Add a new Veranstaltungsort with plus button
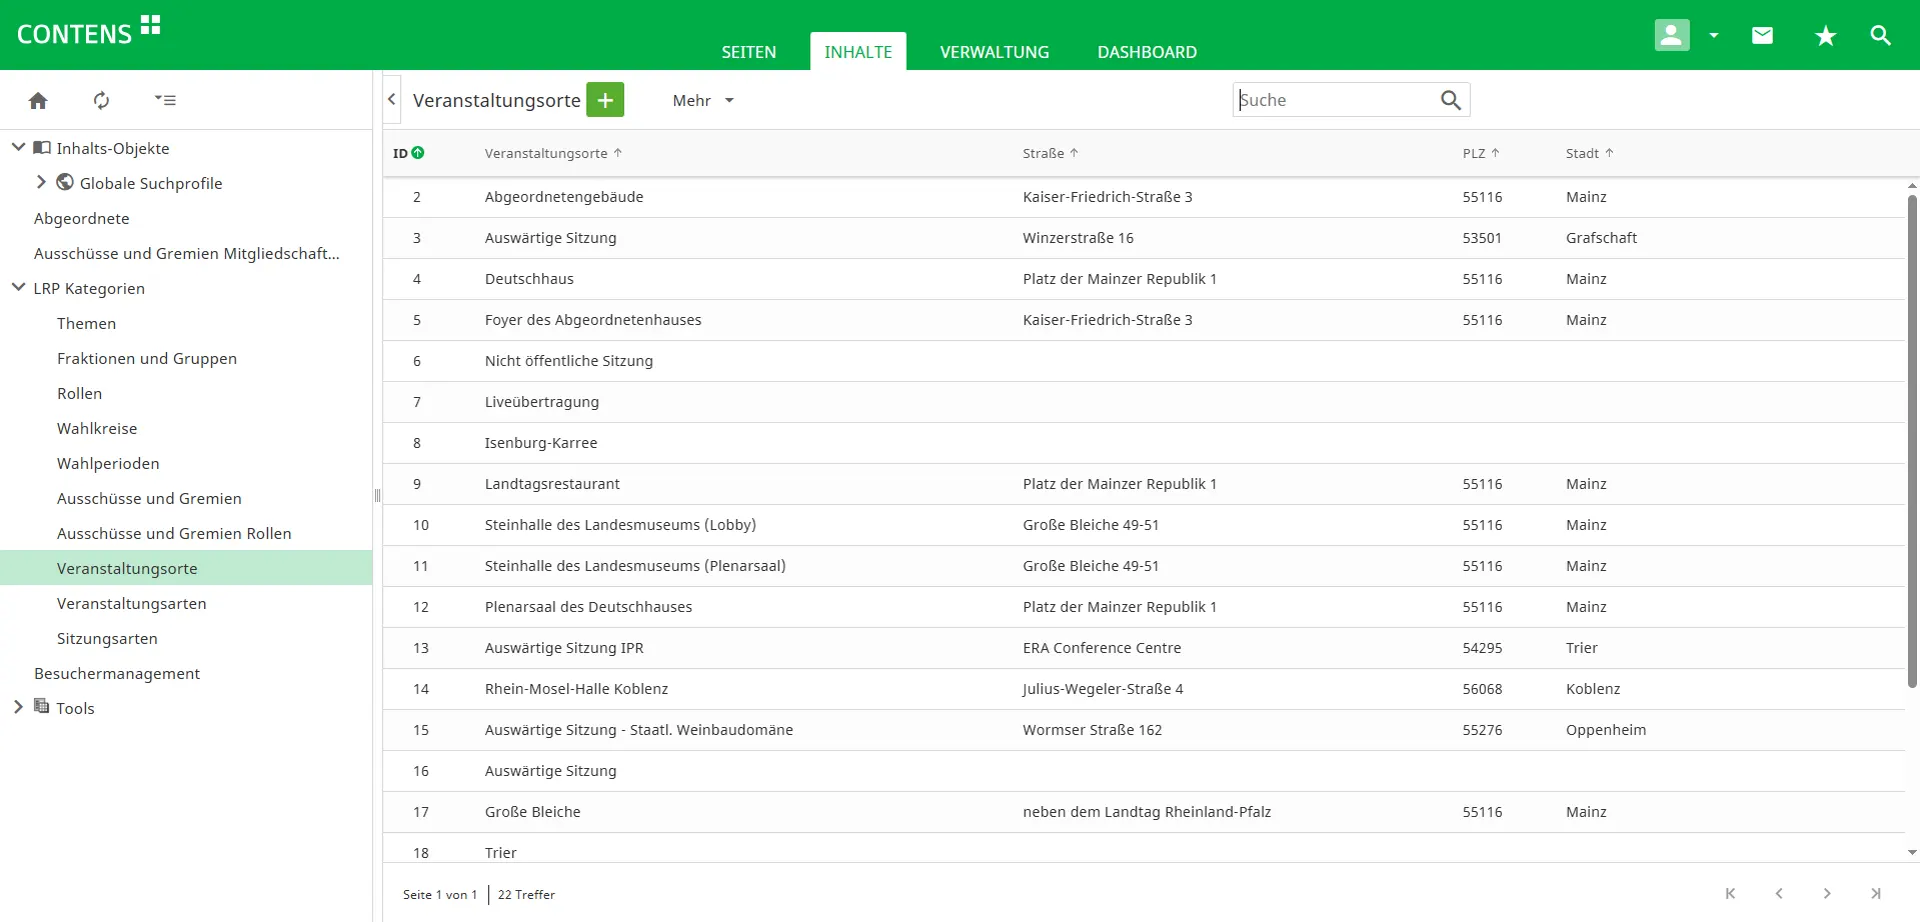Screen dimensions: 1920x922 (605, 100)
